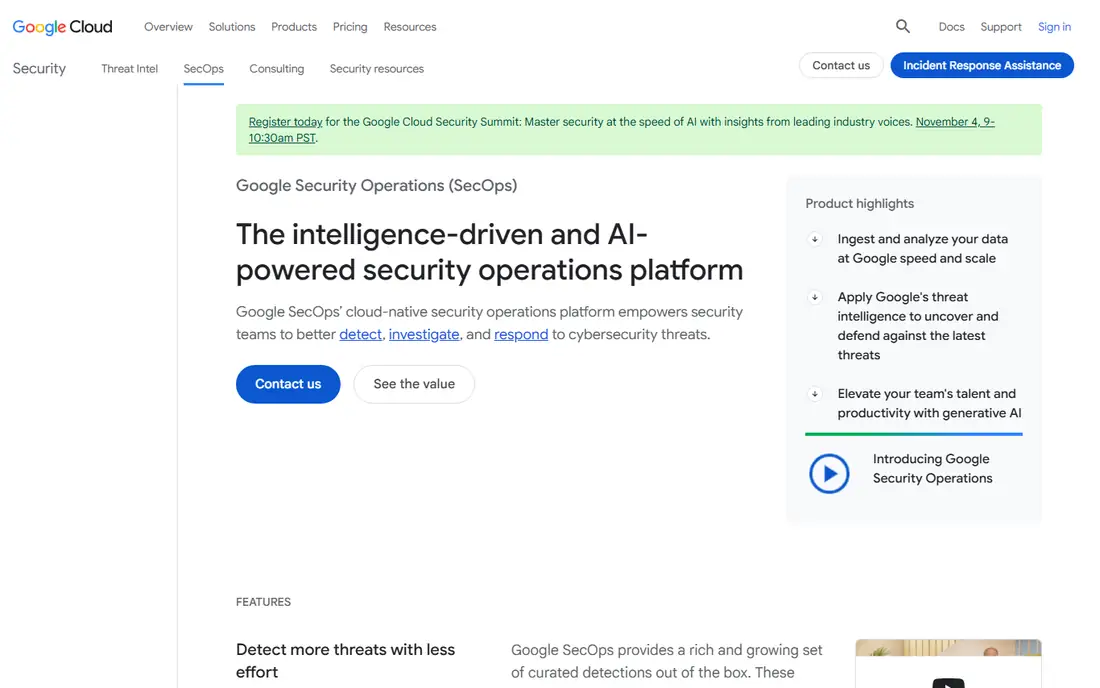Select the SecOps tab
The width and height of the screenshot is (1100, 688).
pos(203,69)
